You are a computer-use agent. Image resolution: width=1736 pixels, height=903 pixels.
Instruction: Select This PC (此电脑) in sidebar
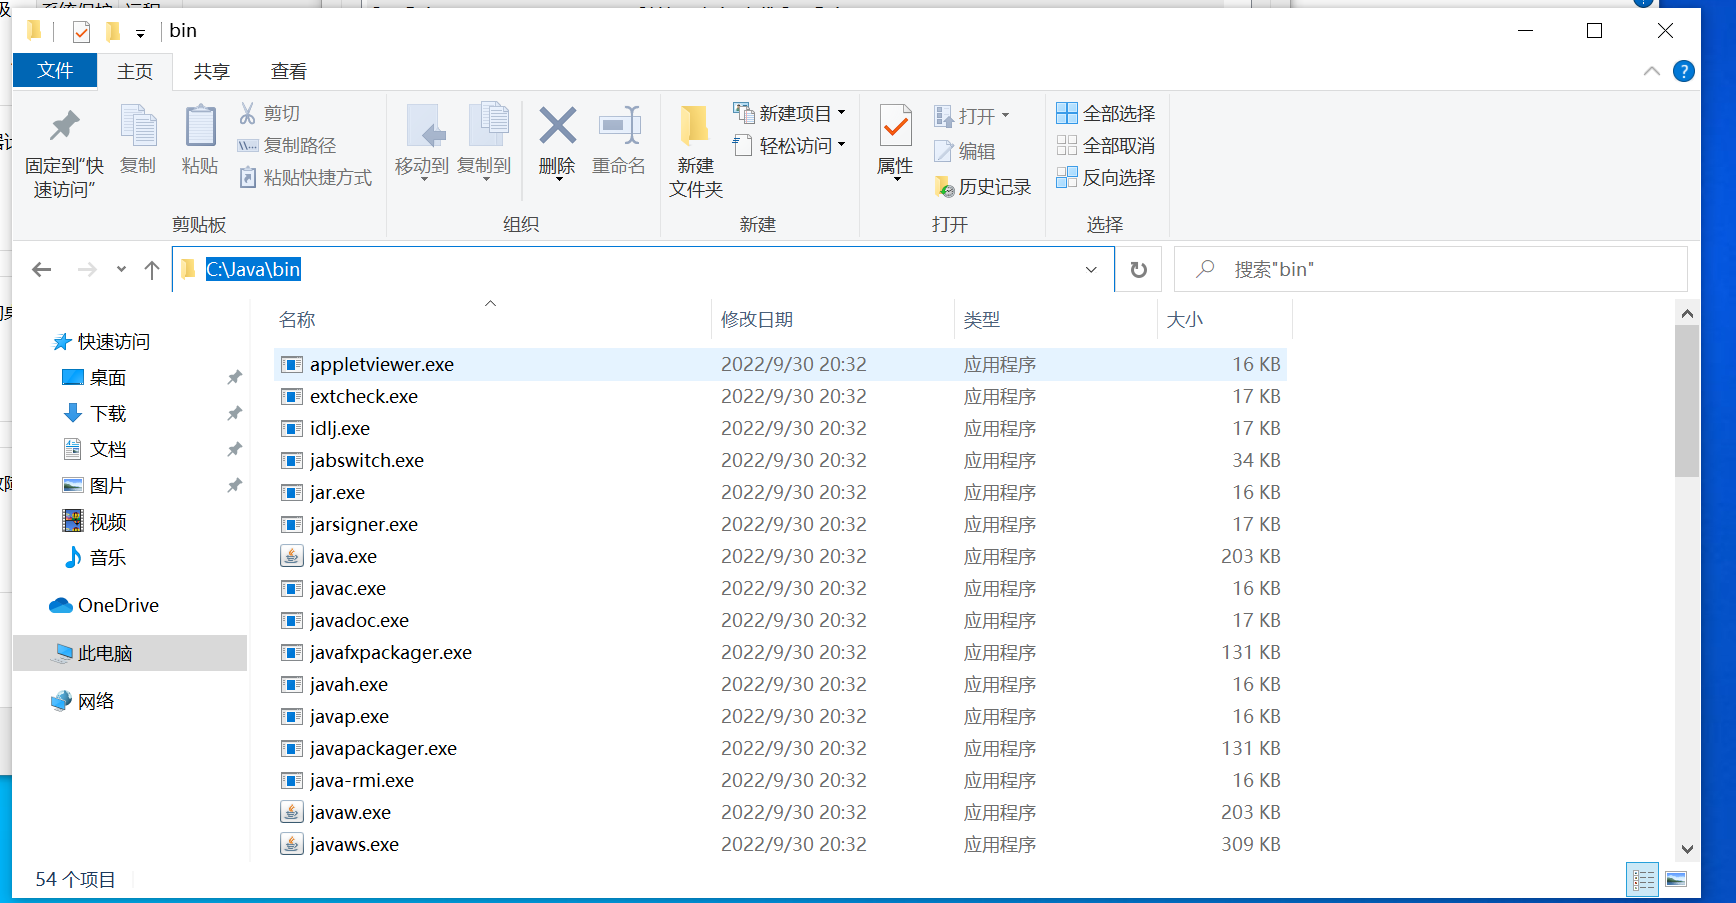130,653
